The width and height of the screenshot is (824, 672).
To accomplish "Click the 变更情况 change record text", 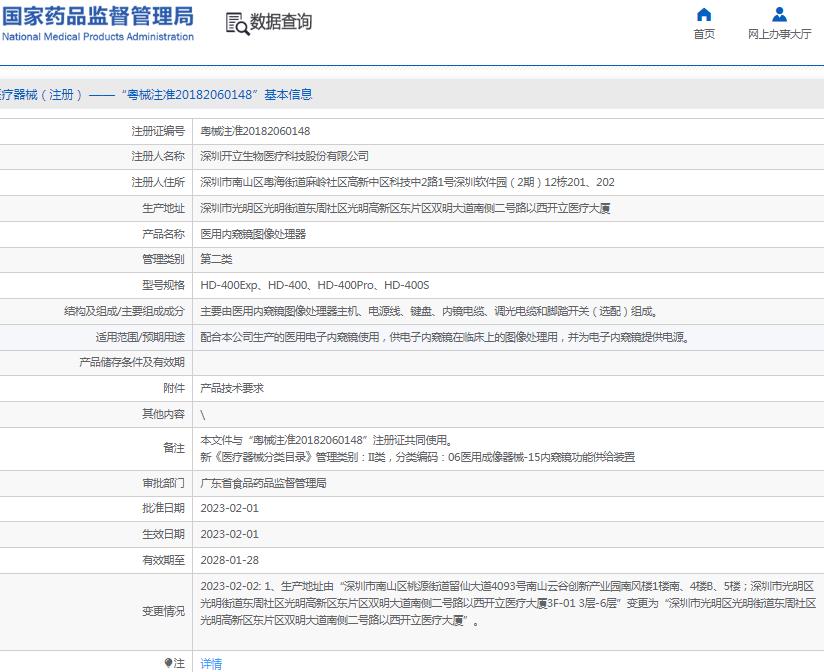I will tap(508, 603).
